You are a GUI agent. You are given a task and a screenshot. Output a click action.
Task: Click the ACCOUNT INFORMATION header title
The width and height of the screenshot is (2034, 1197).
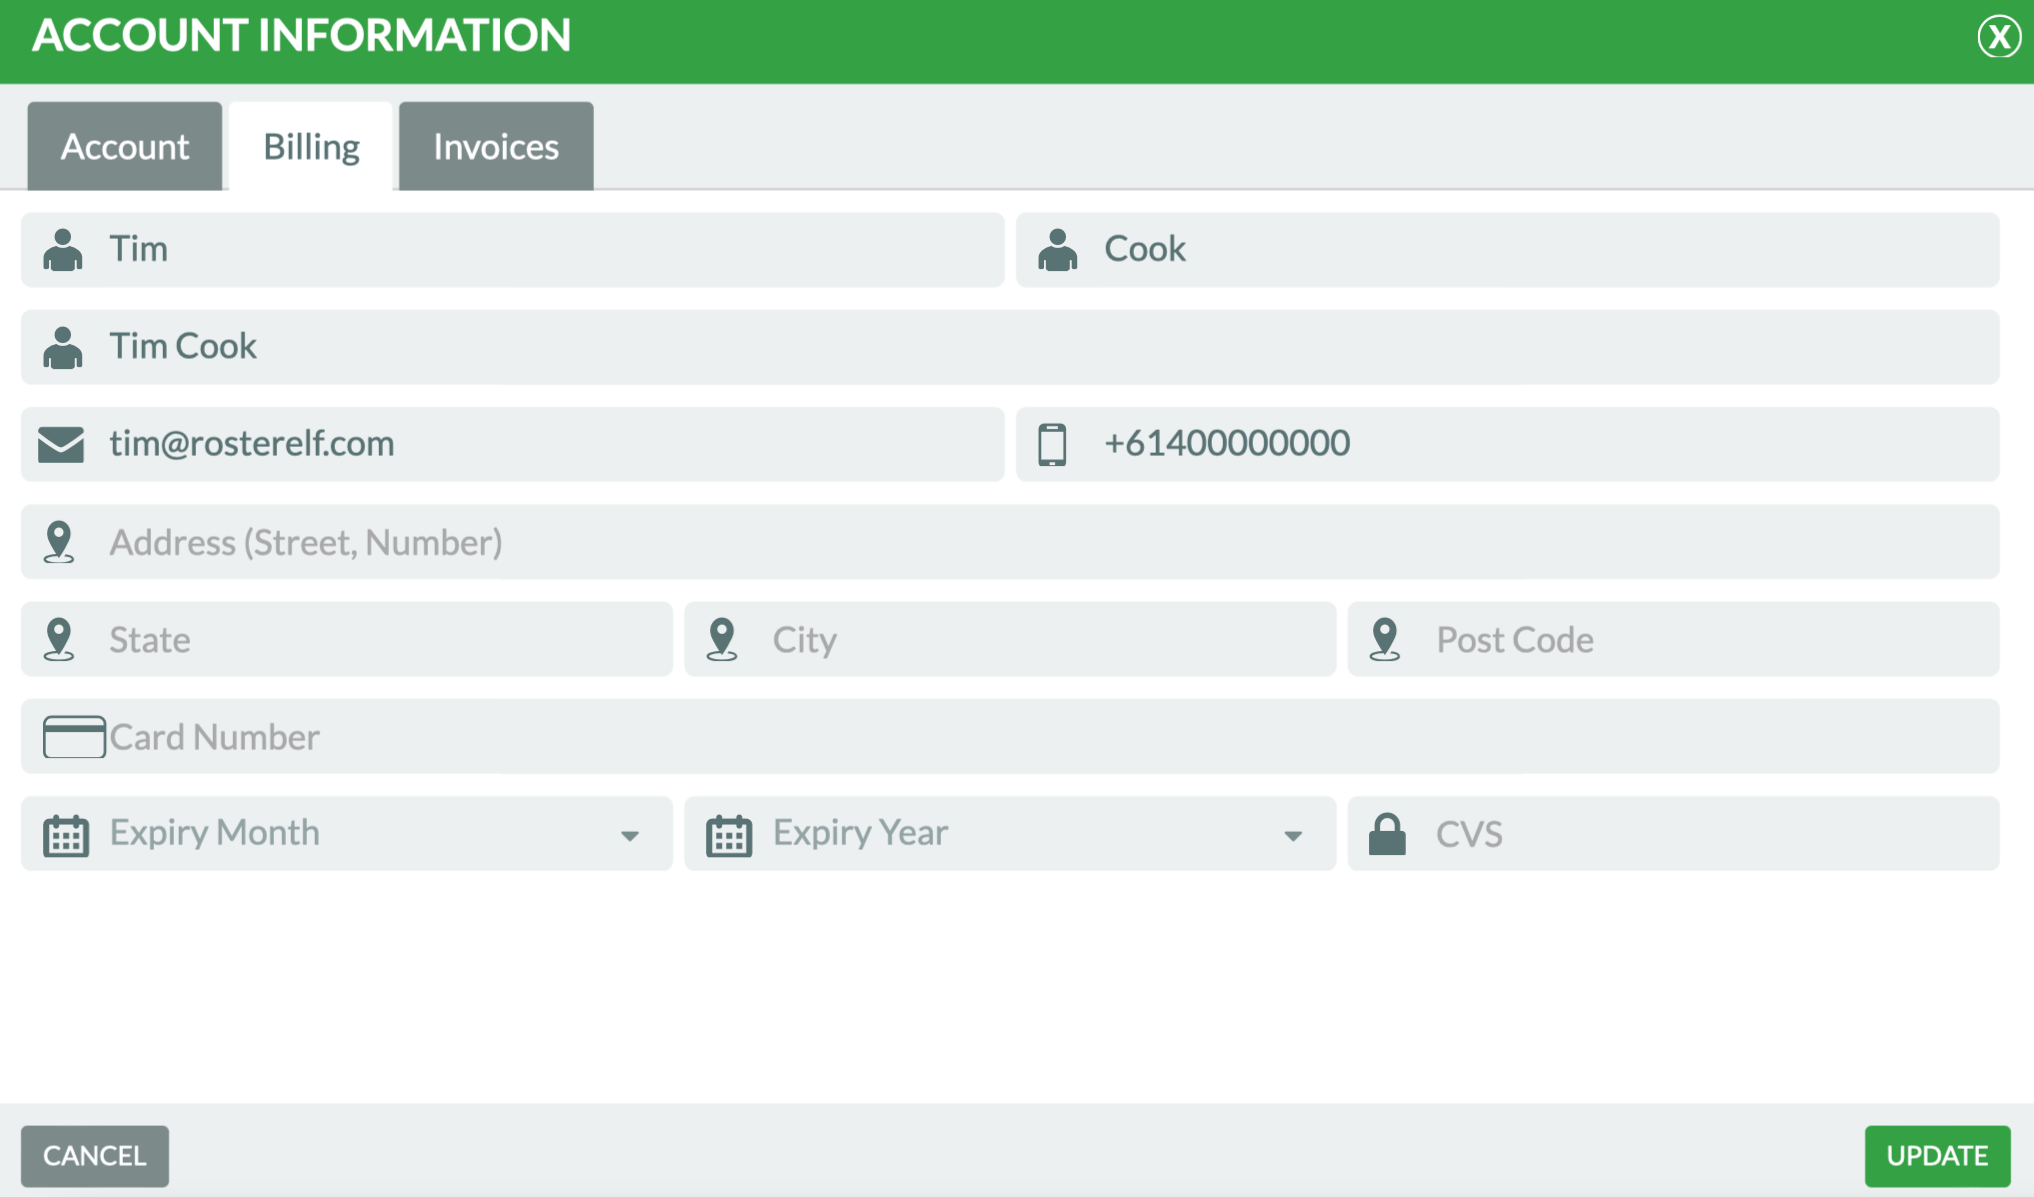tap(301, 36)
